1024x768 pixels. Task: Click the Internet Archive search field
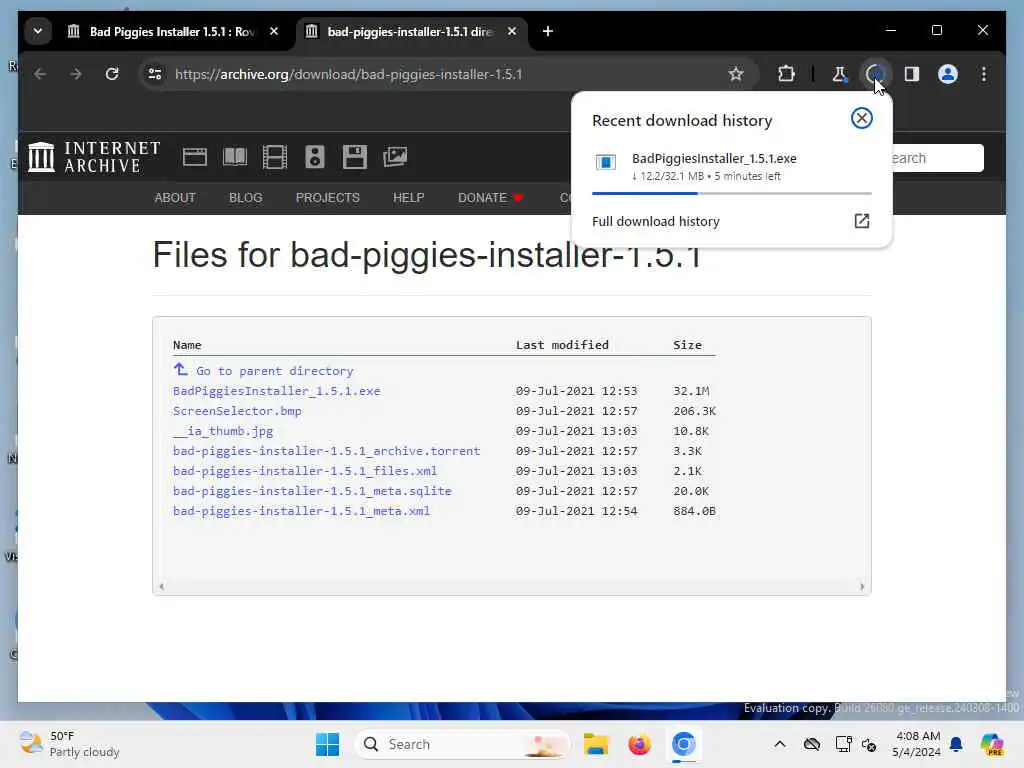(937, 158)
